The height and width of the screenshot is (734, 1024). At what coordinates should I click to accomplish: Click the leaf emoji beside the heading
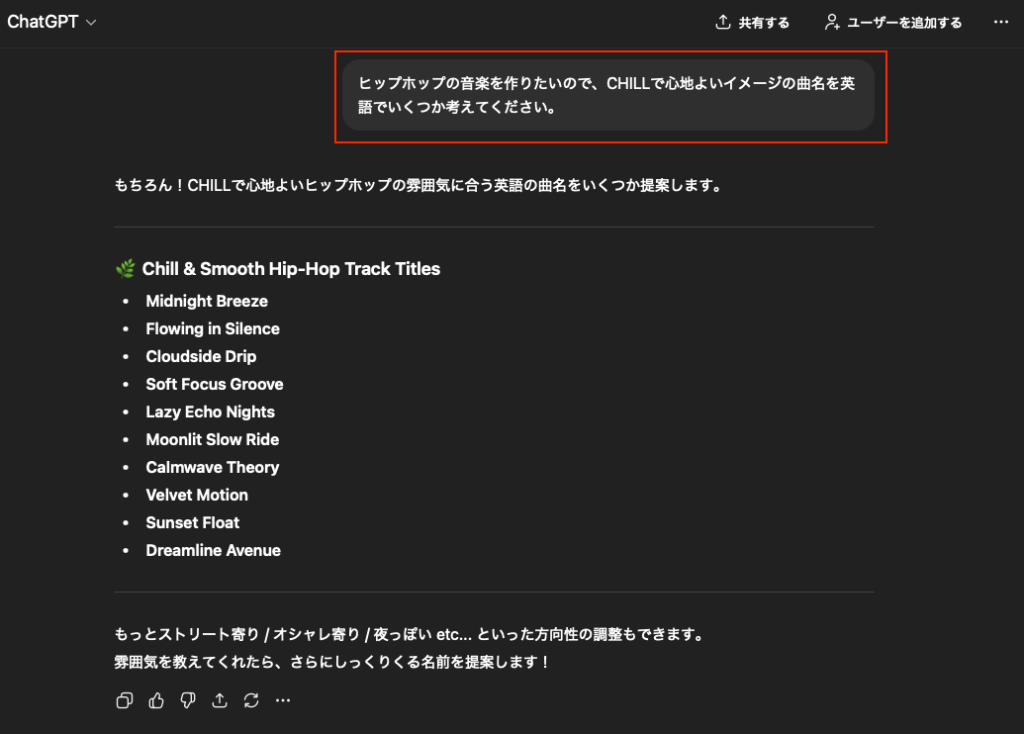coord(125,269)
